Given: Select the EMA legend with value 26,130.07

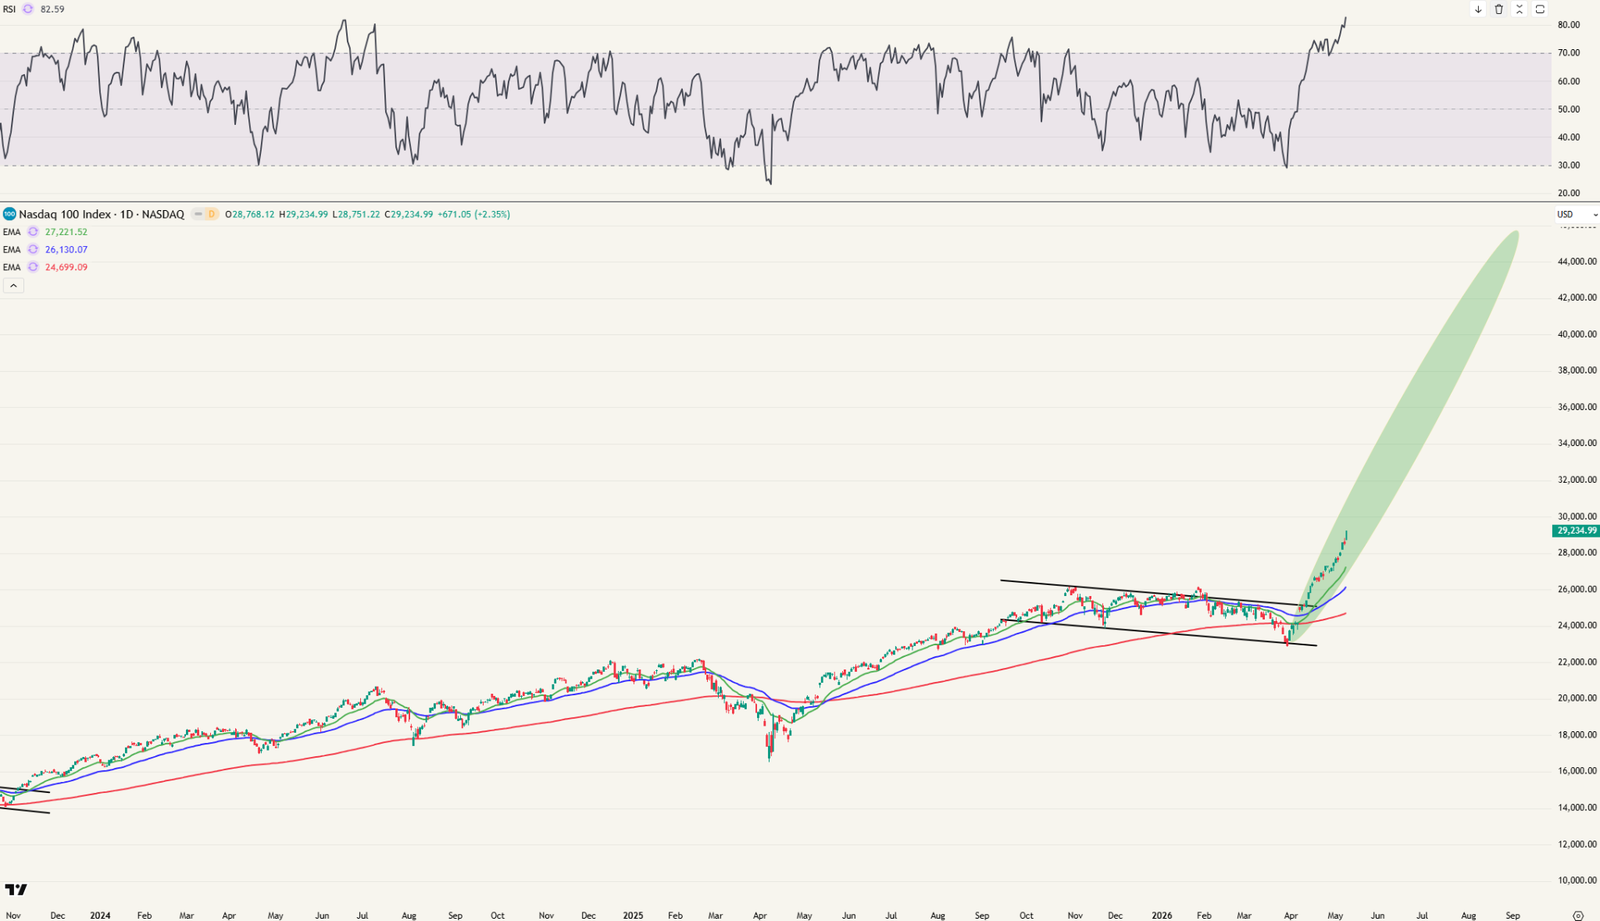Looking at the screenshot, I should 45,250.
